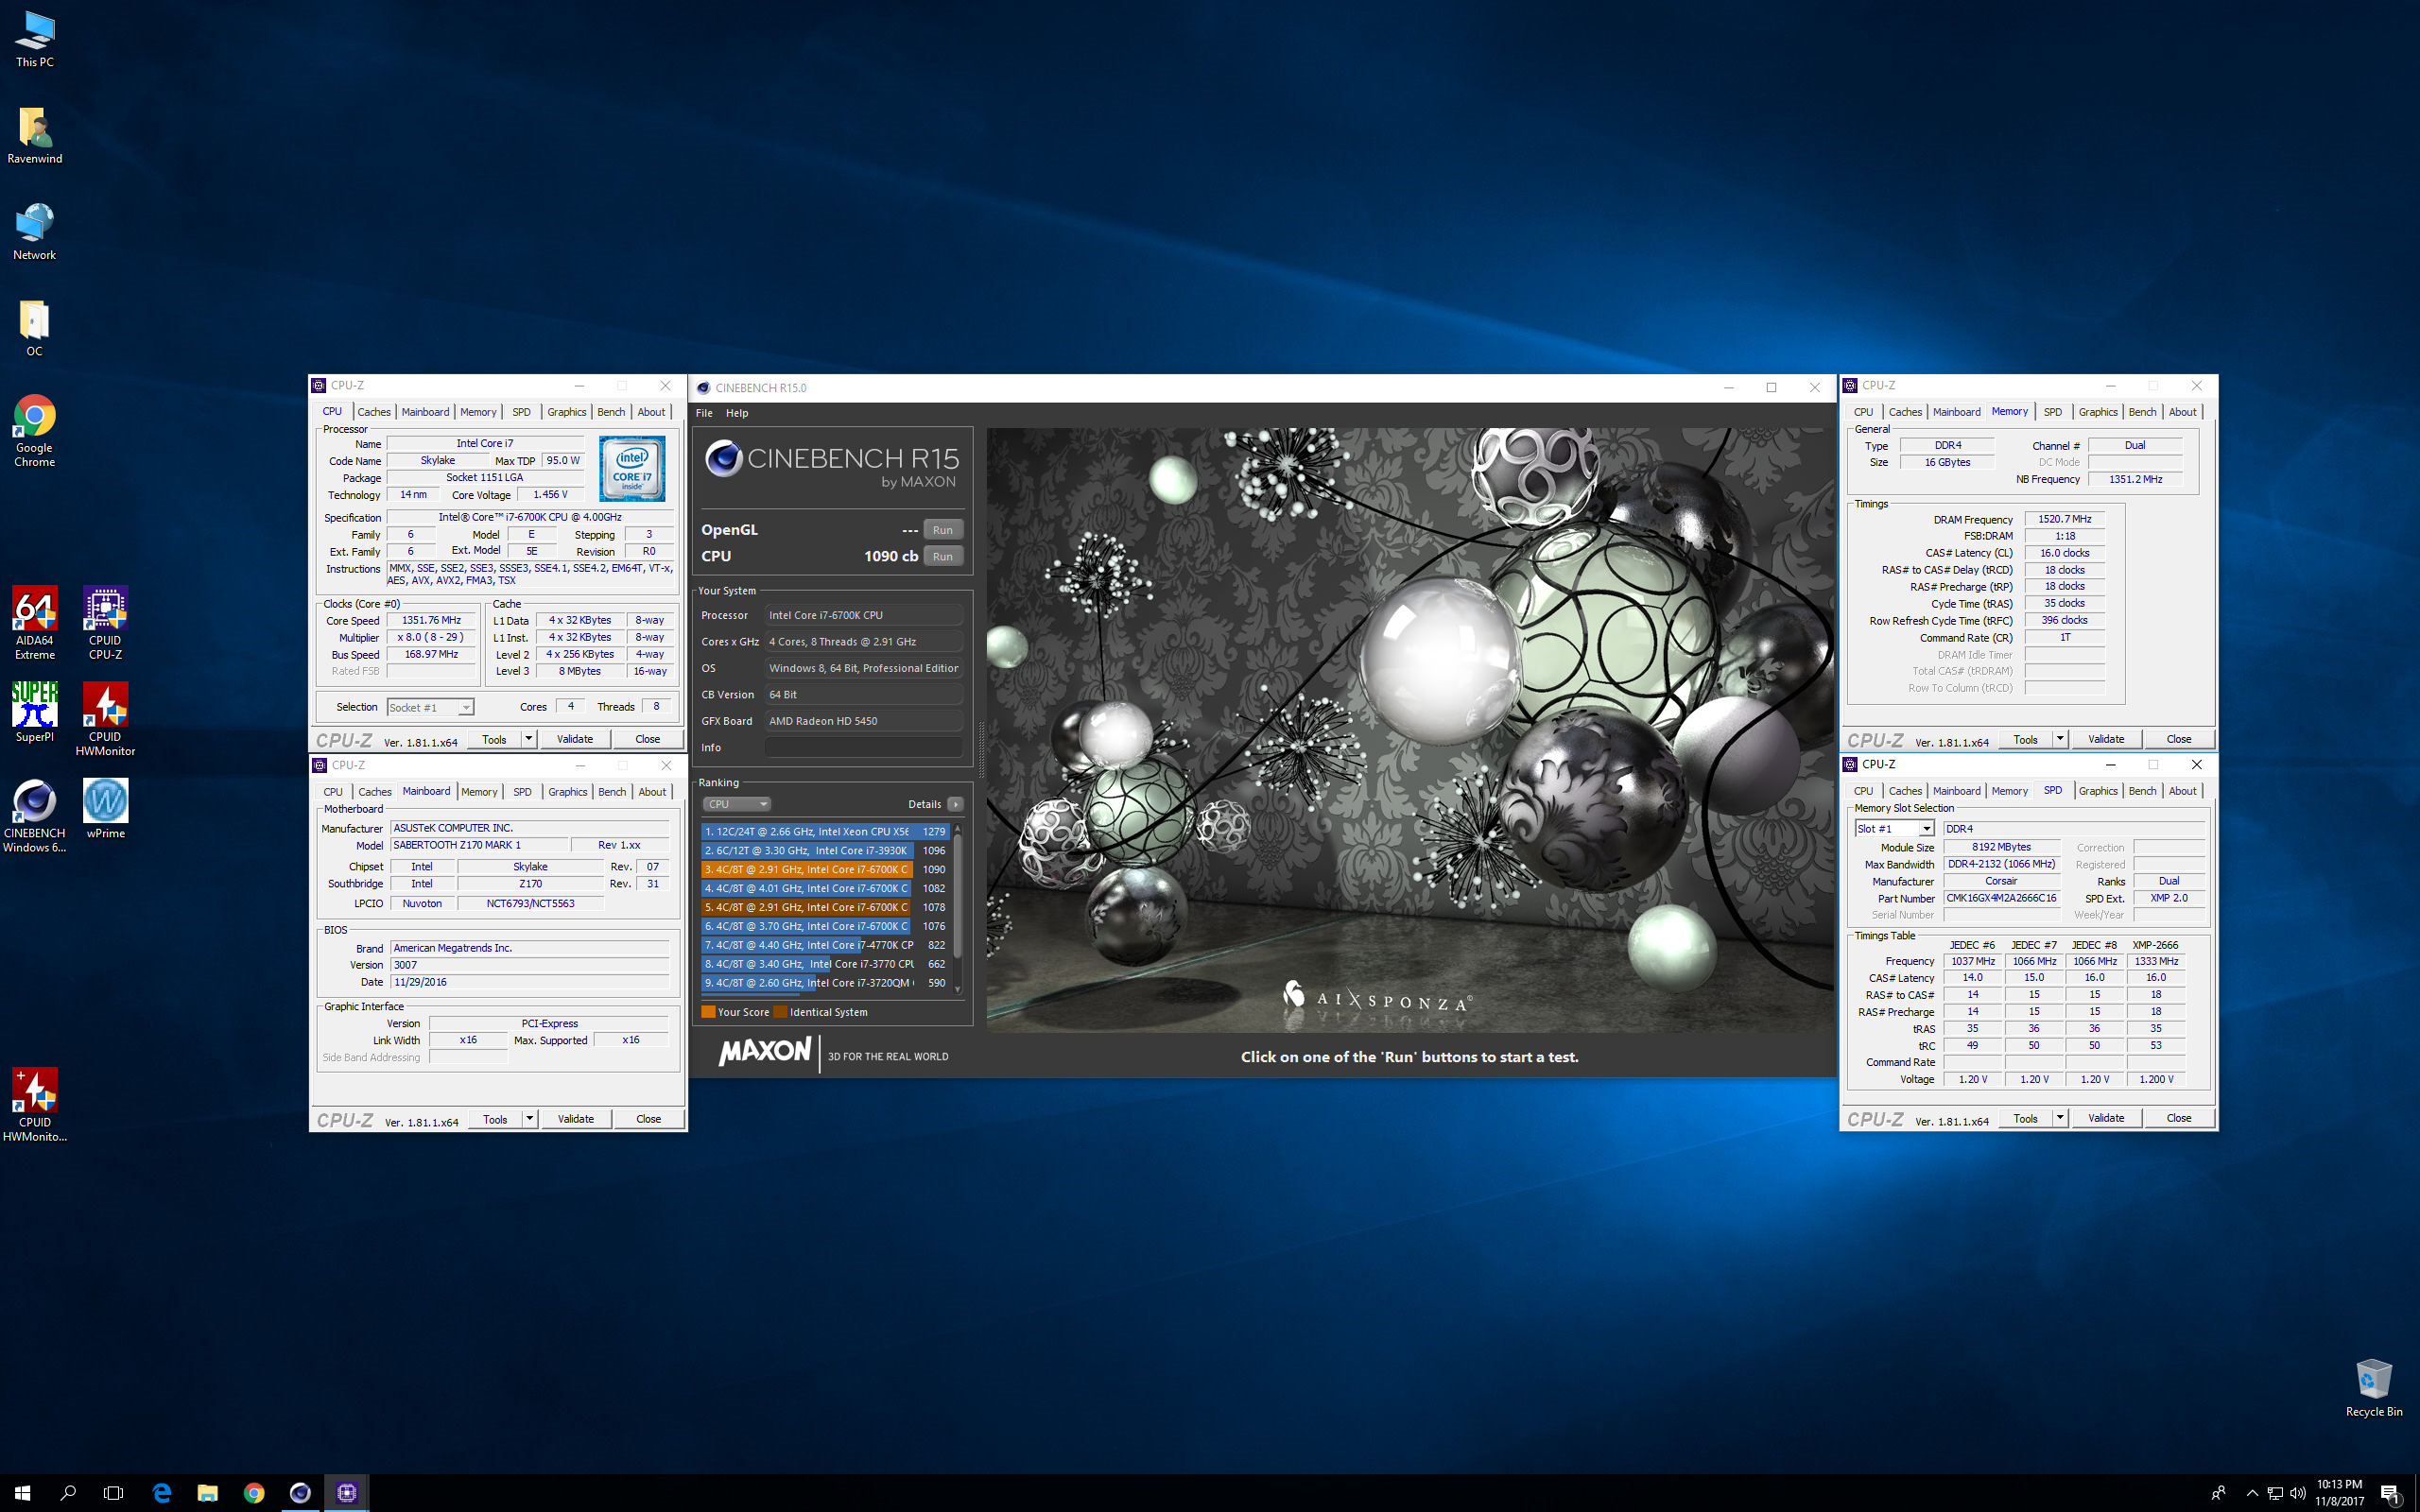Select ranking row i7-3720QM scoring 590
The height and width of the screenshot is (1512, 2420).
[x=825, y=983]
